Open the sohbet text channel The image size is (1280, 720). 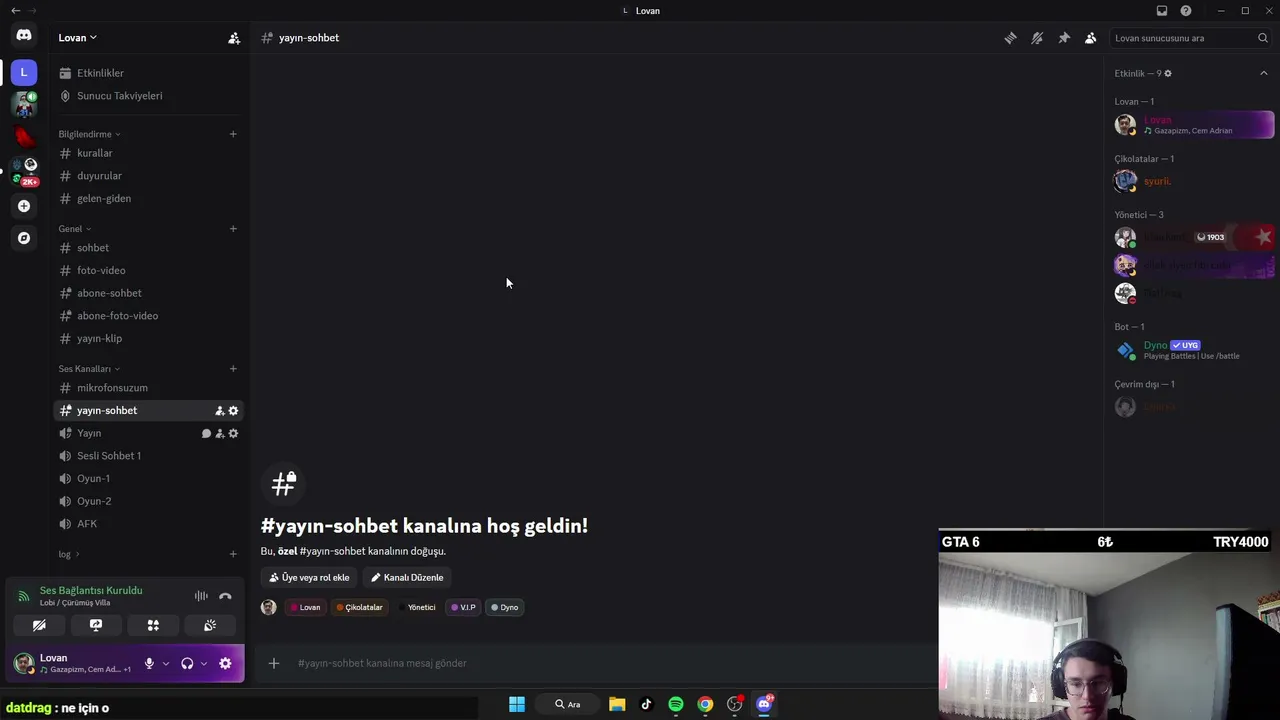[x=148, y=248]
